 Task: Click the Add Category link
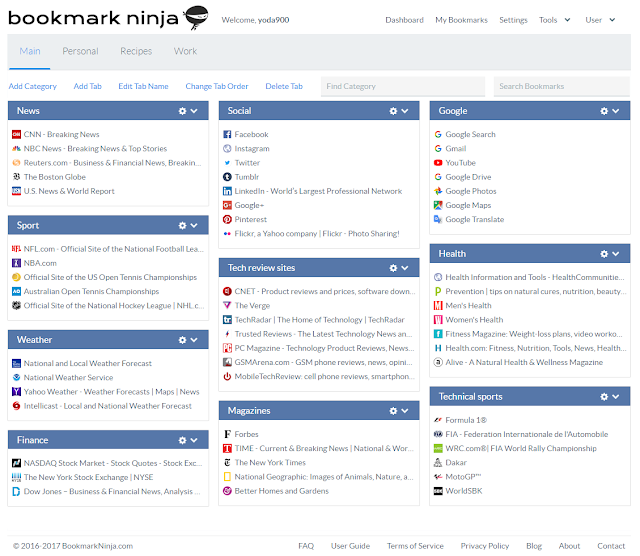click(x=33, y=86)
